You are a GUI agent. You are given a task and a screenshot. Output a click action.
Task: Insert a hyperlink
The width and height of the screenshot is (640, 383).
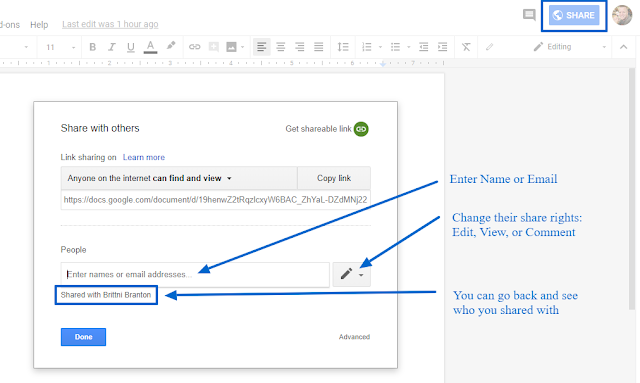tap(194, 47)
